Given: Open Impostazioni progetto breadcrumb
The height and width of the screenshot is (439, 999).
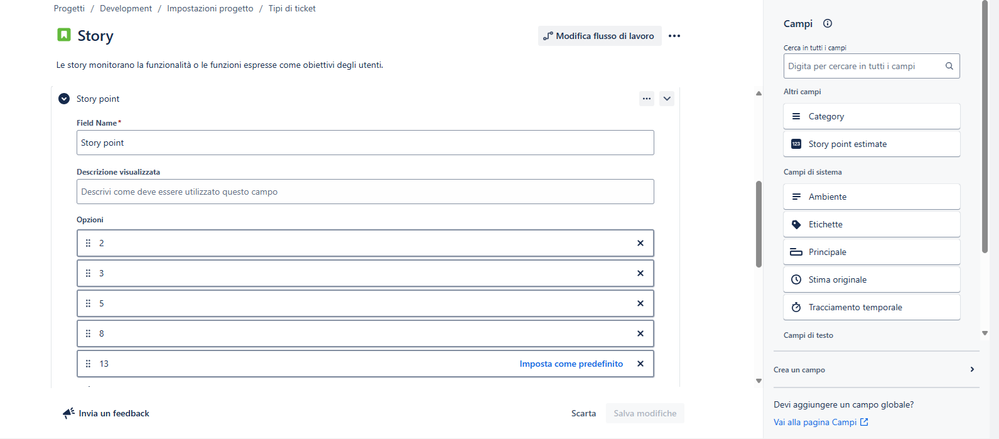Looking at the screenshot, I should (x=210, y=8).
